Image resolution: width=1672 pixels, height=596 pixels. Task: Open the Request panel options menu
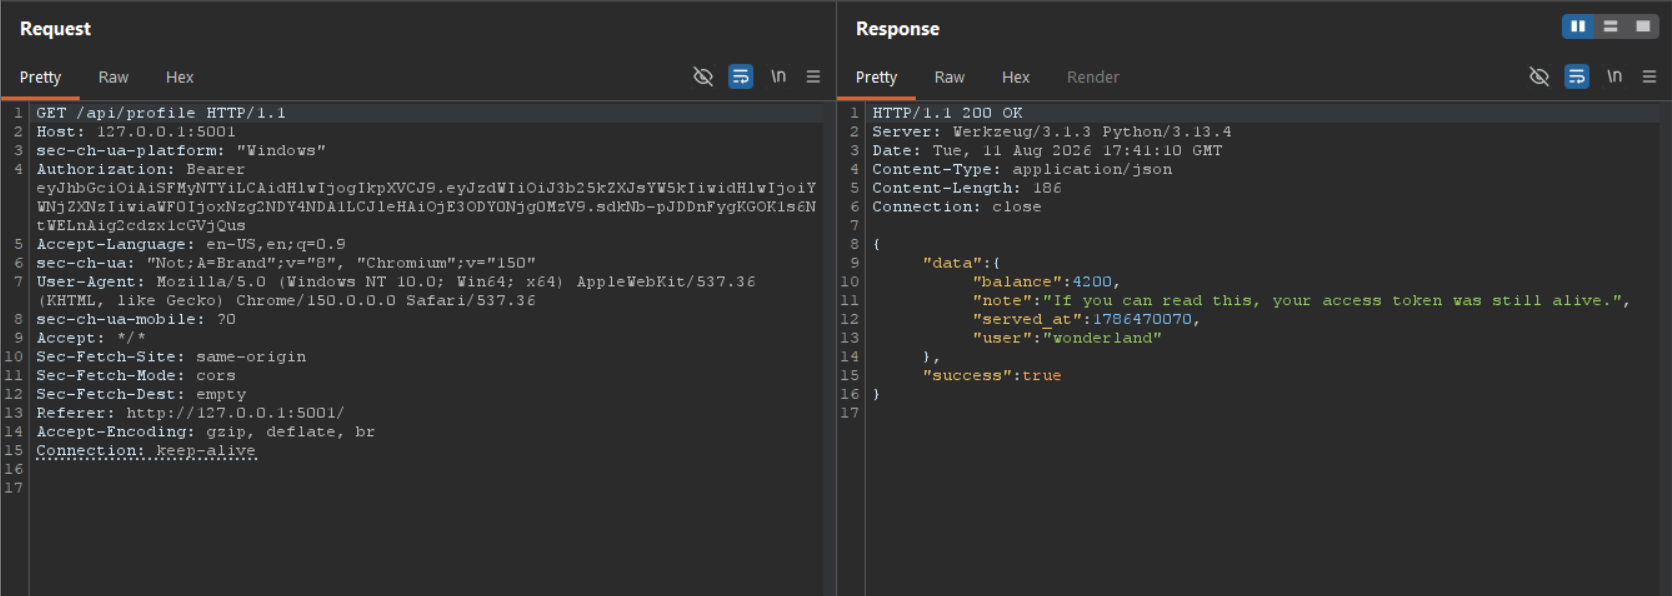813,77
